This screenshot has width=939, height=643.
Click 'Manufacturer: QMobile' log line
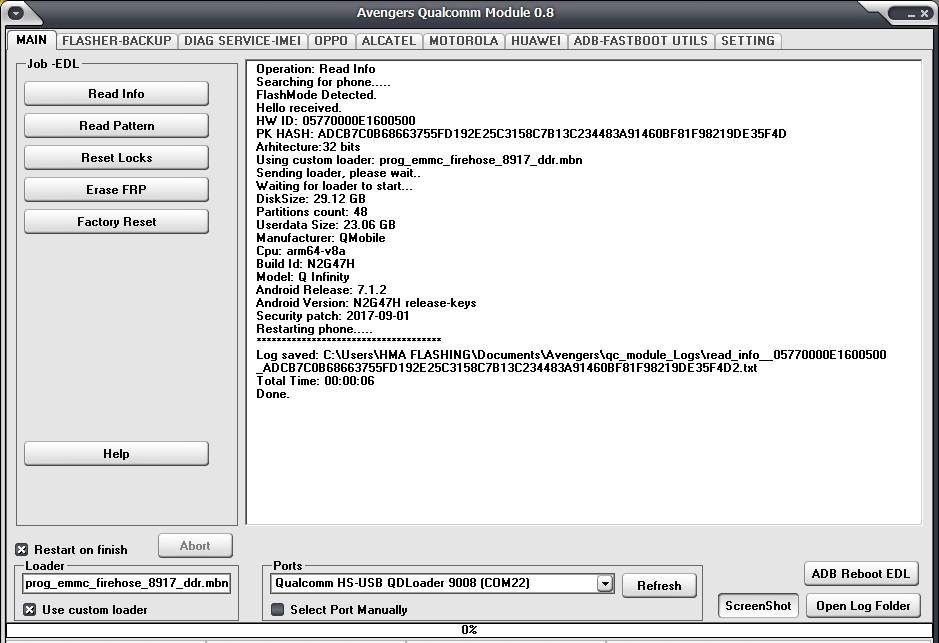[320, 238]
